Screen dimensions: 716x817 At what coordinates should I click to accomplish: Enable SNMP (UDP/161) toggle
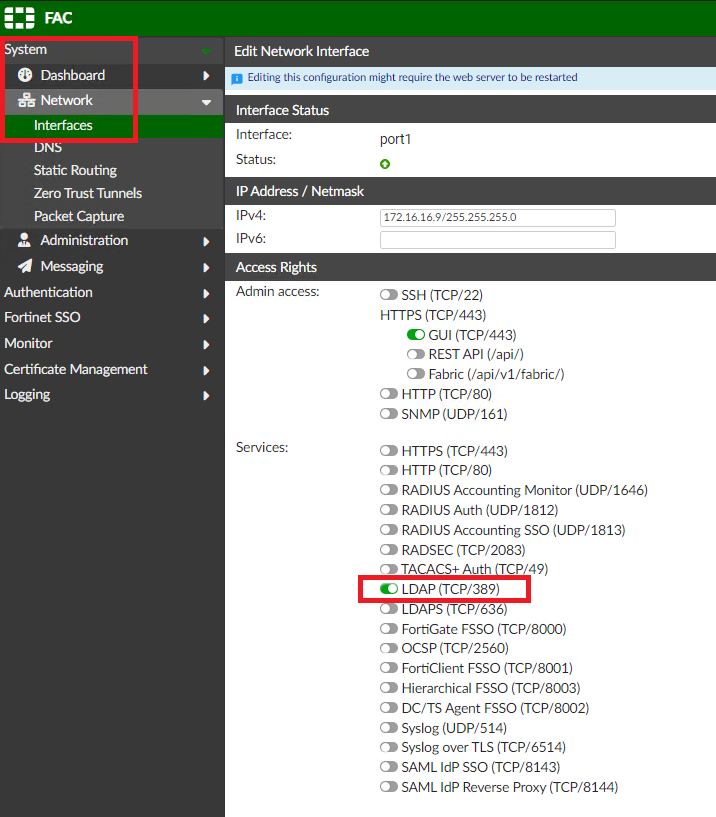click(x=389, y=414)
